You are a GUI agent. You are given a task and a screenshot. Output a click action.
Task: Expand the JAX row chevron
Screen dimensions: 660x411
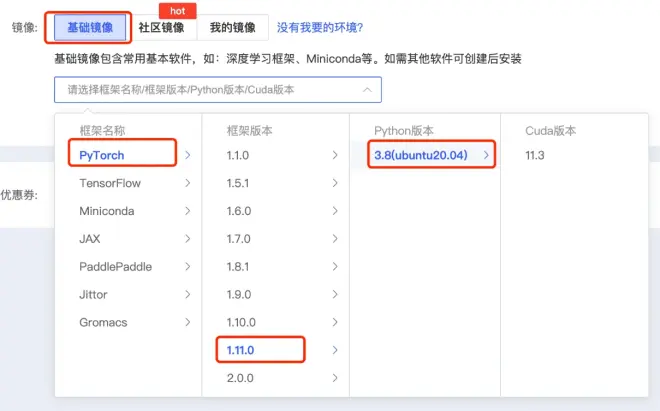point(188,239)
